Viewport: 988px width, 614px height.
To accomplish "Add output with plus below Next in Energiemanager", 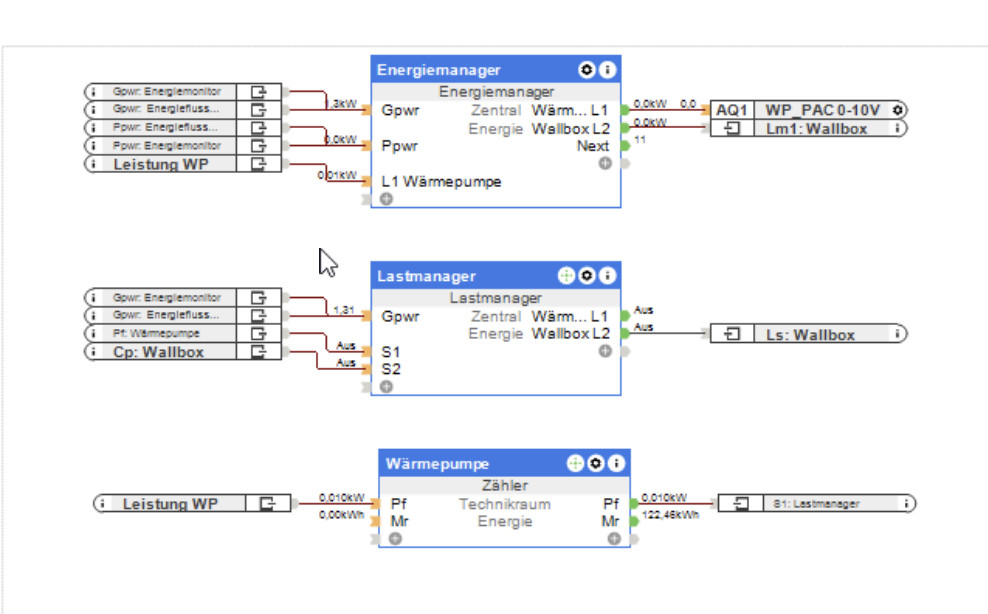I will click(x=605, y=163).
